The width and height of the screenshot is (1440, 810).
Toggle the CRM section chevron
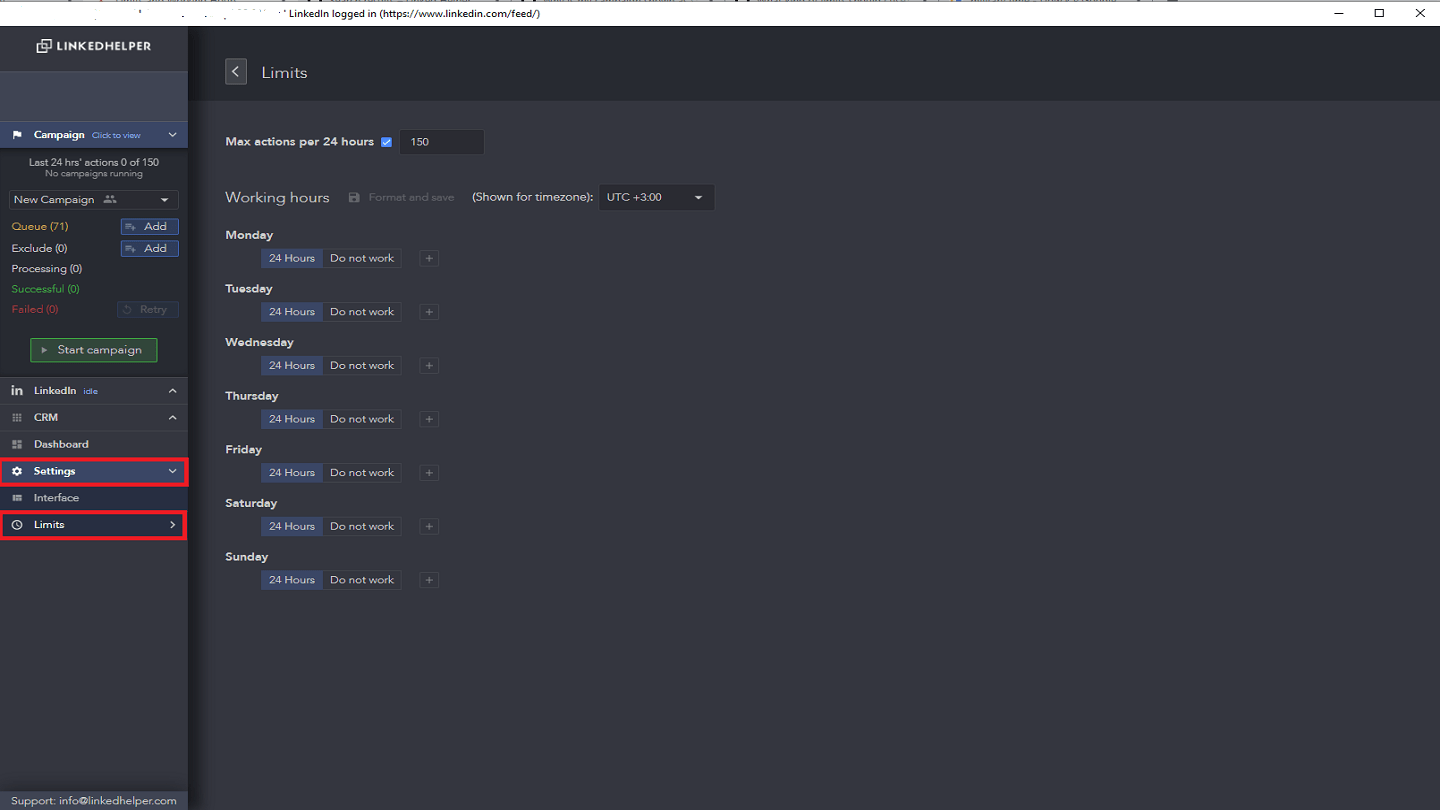coord(172,418)
